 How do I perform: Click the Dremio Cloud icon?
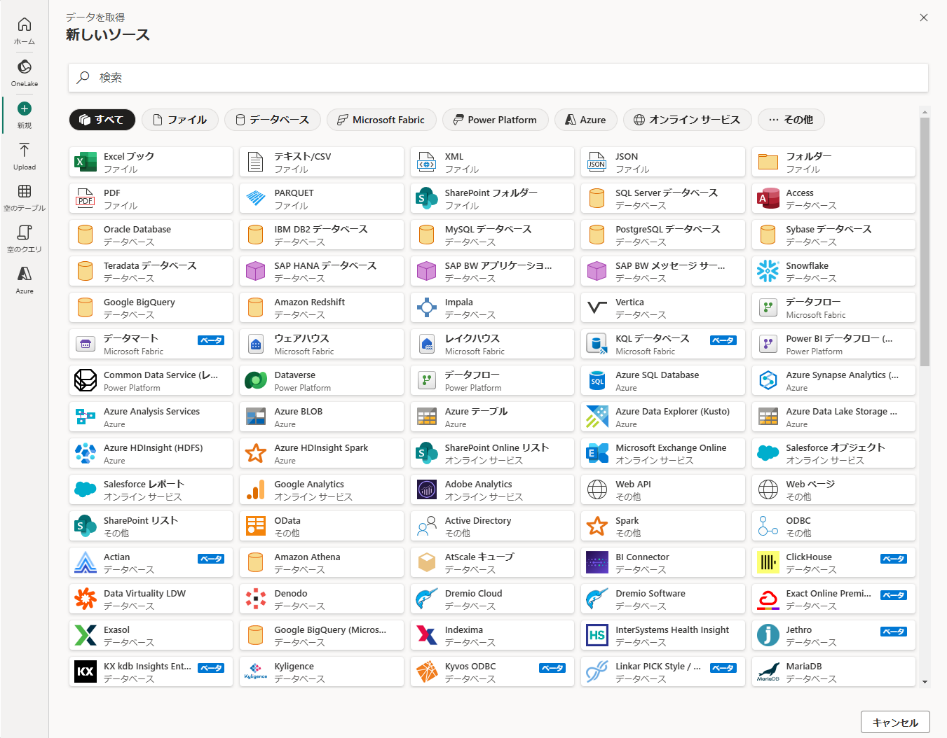[x=426, y=599]
